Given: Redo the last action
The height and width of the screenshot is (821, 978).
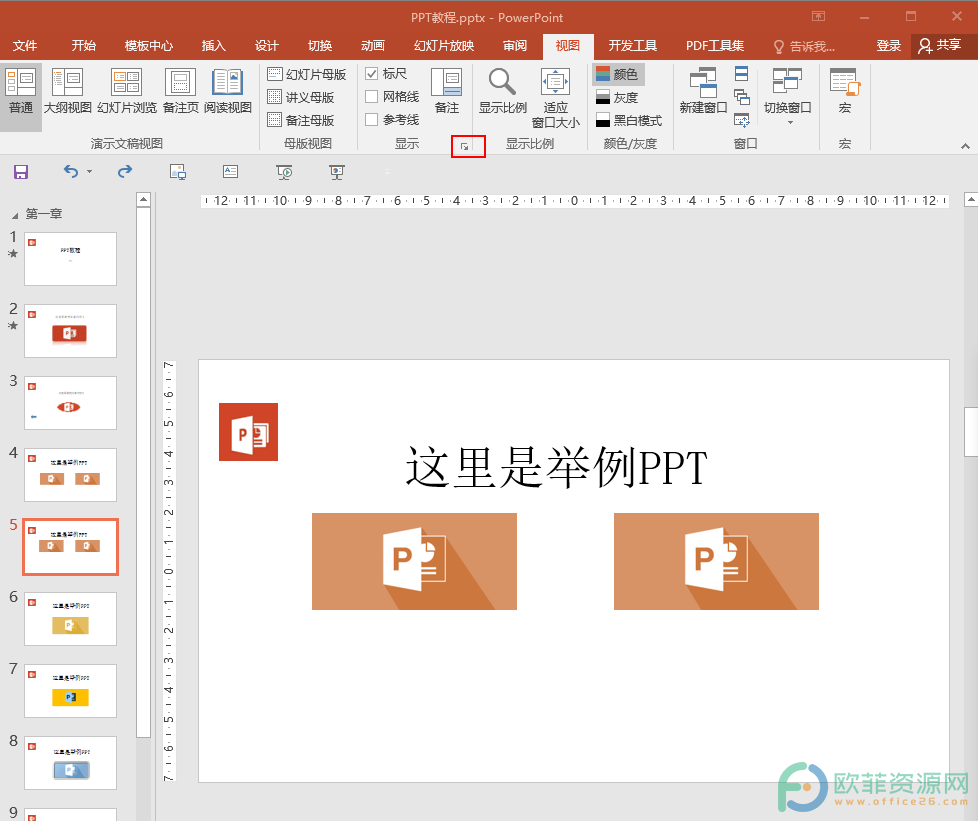Looking at the screenshot, I should pos(125,171).
